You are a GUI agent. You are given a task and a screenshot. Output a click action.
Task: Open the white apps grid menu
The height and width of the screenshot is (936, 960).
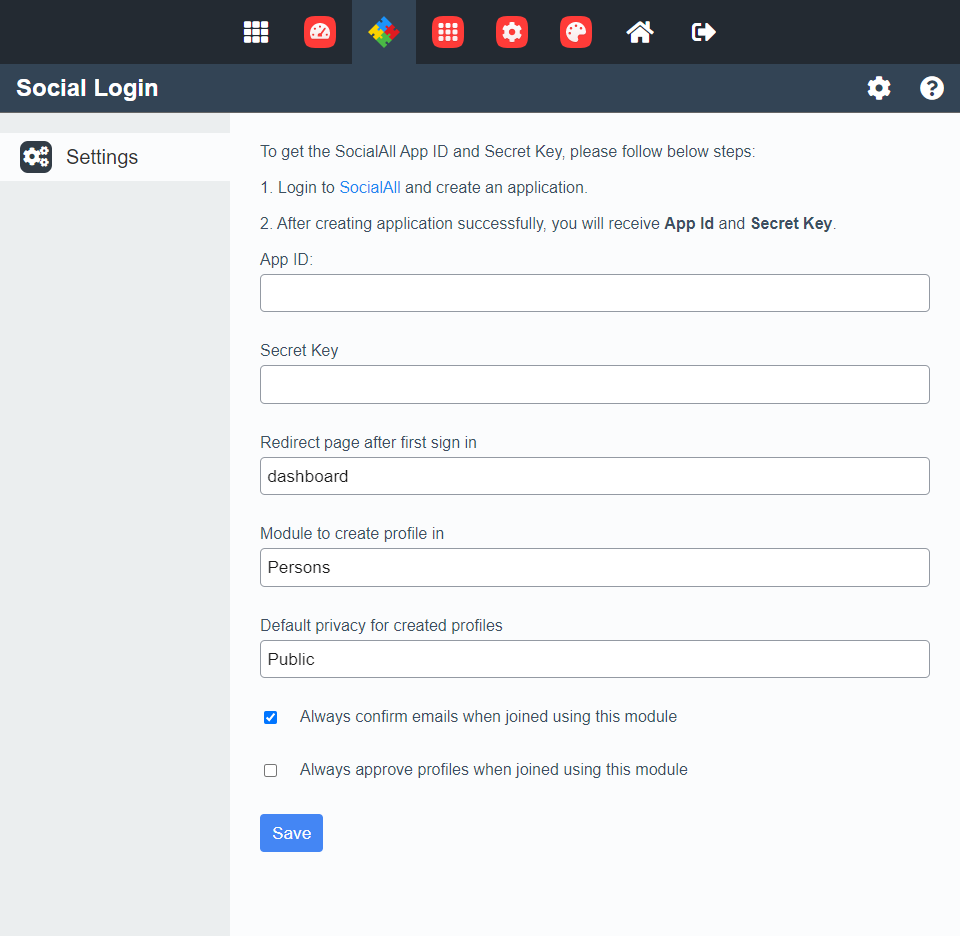tap(256, 32)
